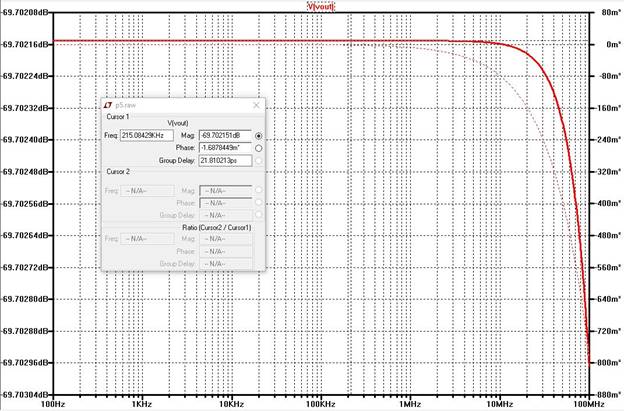The height and width of the screenshot is (411, 624).
Task: Click the LTspice icon in dialog title
Action: [108, 105]
